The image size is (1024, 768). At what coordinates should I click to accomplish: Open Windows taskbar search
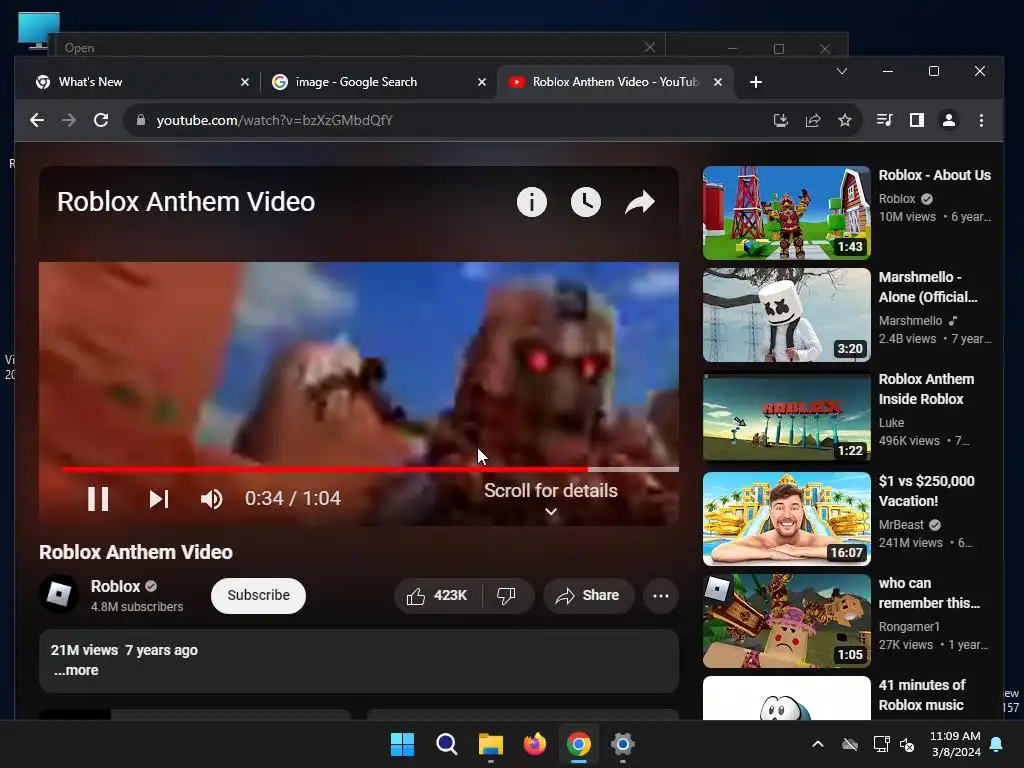[x=447, y=744]
